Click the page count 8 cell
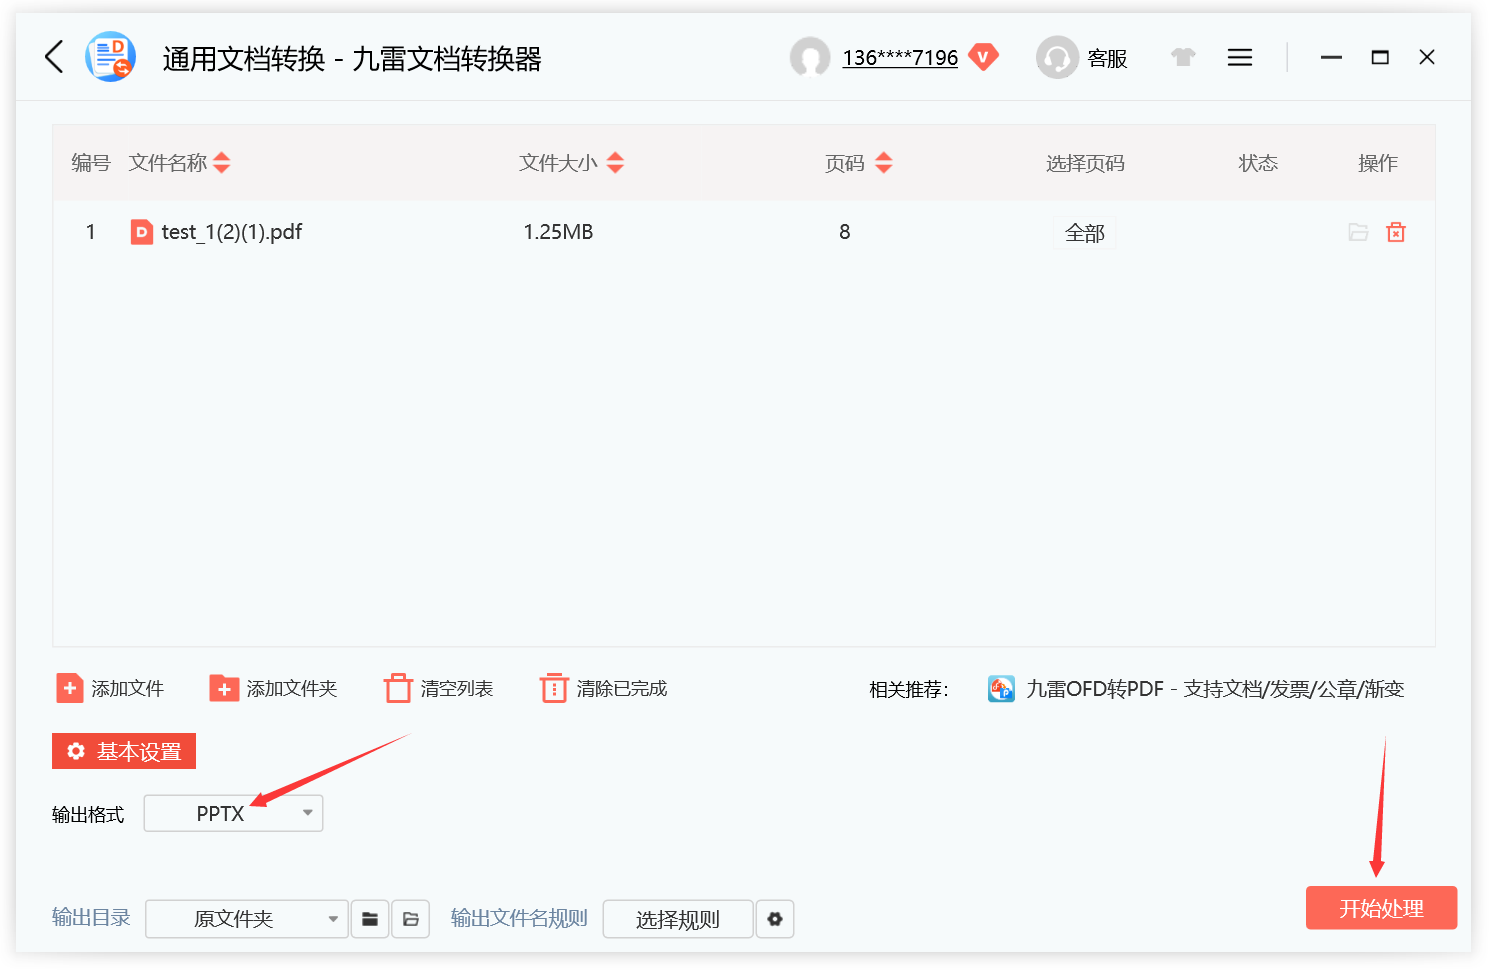 (845, 232)
